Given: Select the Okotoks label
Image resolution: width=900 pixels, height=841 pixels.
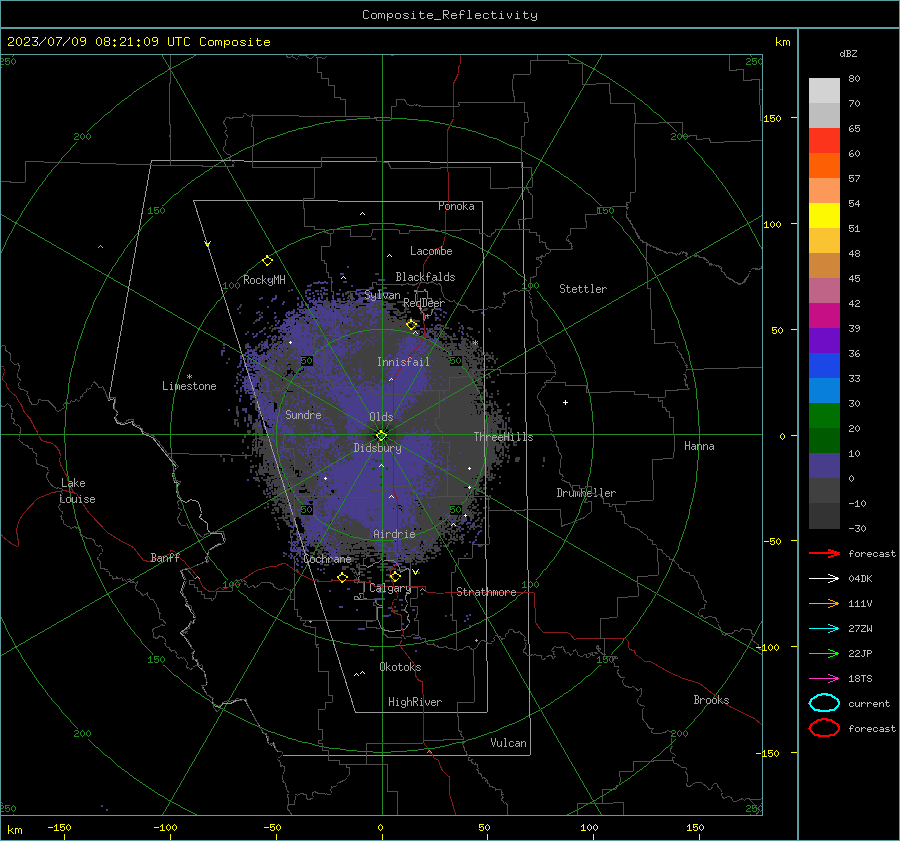Looking at the screenshot, I should [400, 667].
